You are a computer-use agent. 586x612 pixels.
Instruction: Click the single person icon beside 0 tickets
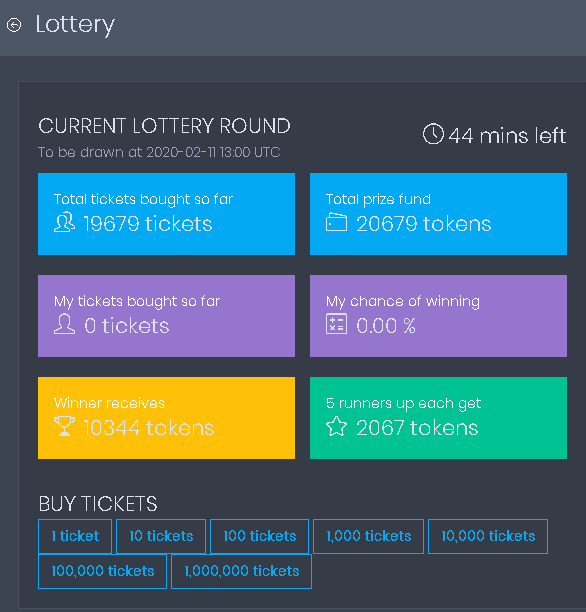(x=64, y=324)
